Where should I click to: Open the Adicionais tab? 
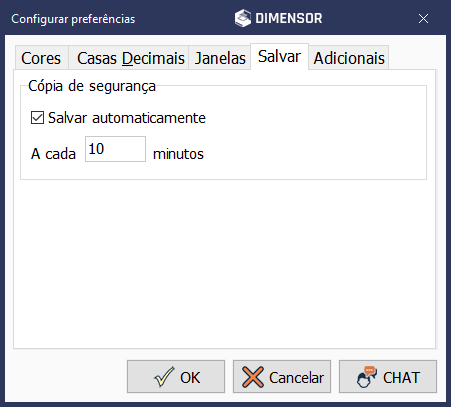point(349,58)
